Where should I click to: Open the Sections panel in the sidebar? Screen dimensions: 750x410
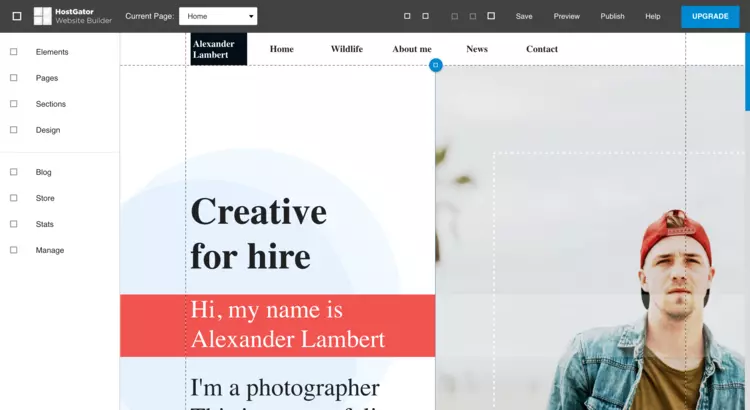(50, 104)
